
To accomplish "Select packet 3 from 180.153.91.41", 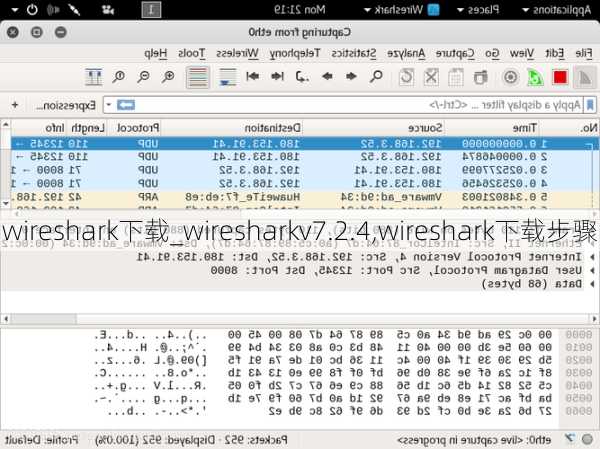I will pos(304,170).
